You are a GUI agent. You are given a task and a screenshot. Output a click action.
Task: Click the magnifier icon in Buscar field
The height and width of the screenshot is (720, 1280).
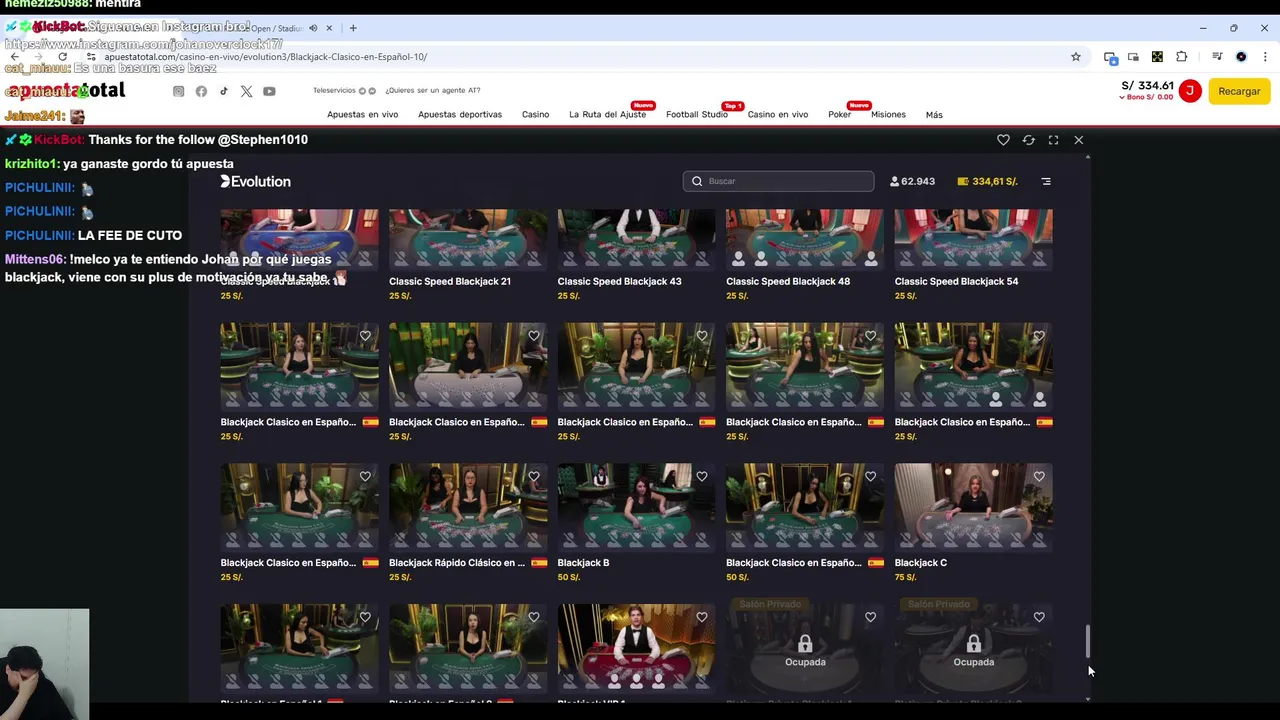click(697, 181)
